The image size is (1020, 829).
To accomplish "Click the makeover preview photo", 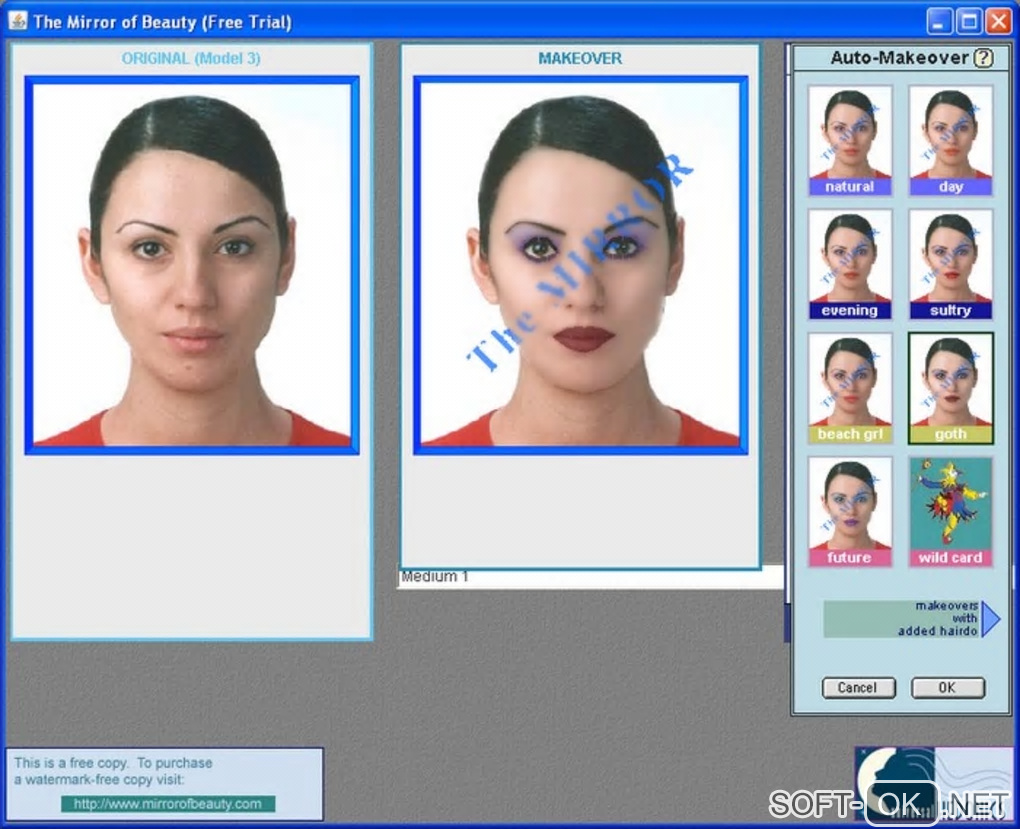I will (580, 265).
